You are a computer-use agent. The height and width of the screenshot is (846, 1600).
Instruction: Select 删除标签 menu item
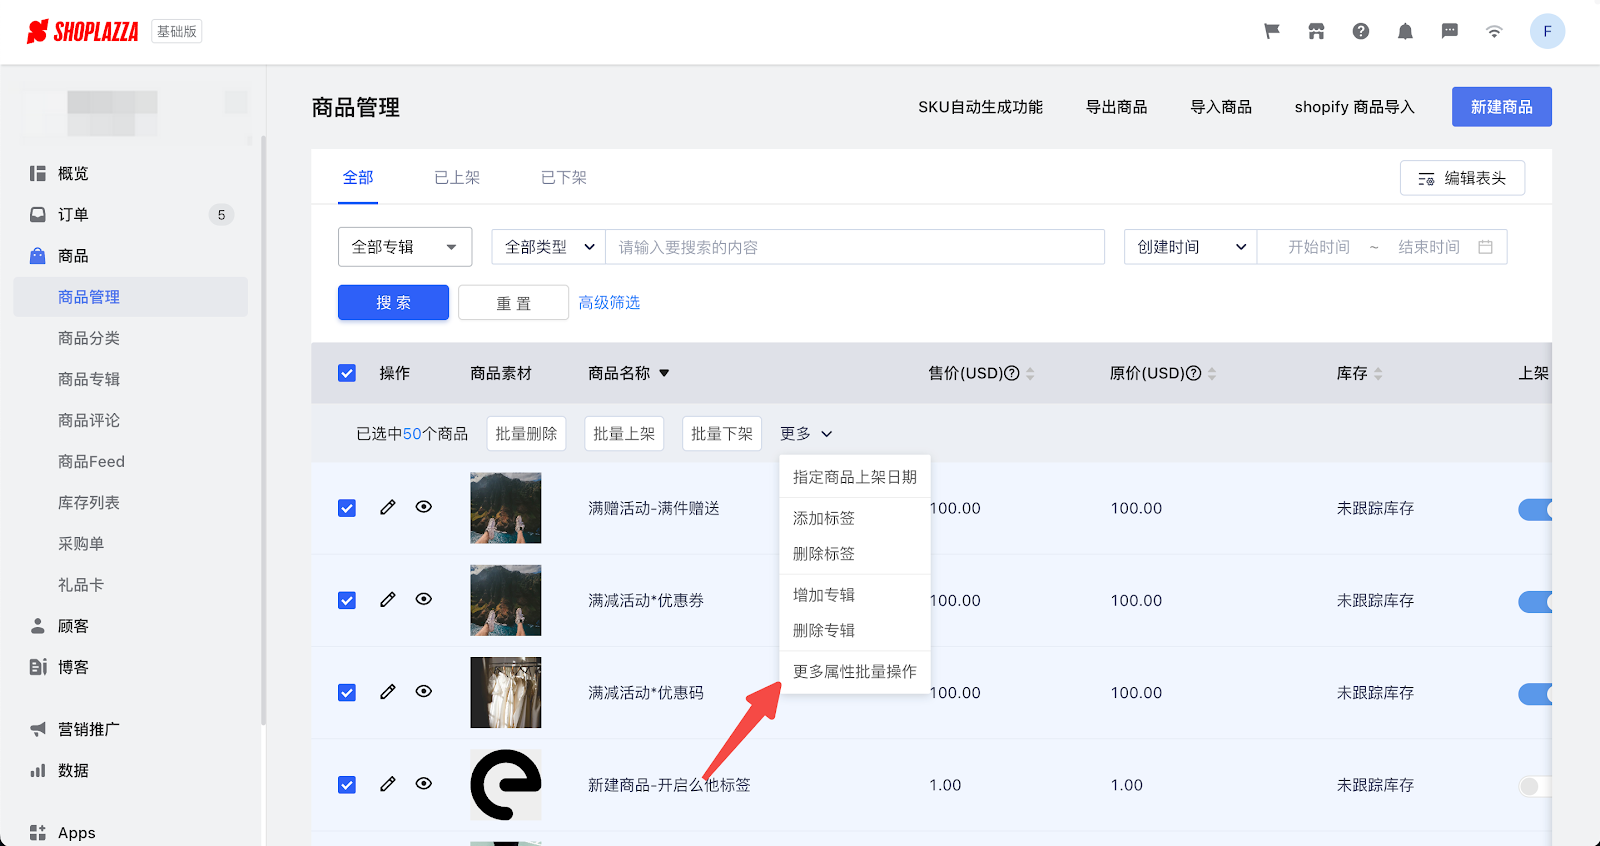click(x=855, y=554)
